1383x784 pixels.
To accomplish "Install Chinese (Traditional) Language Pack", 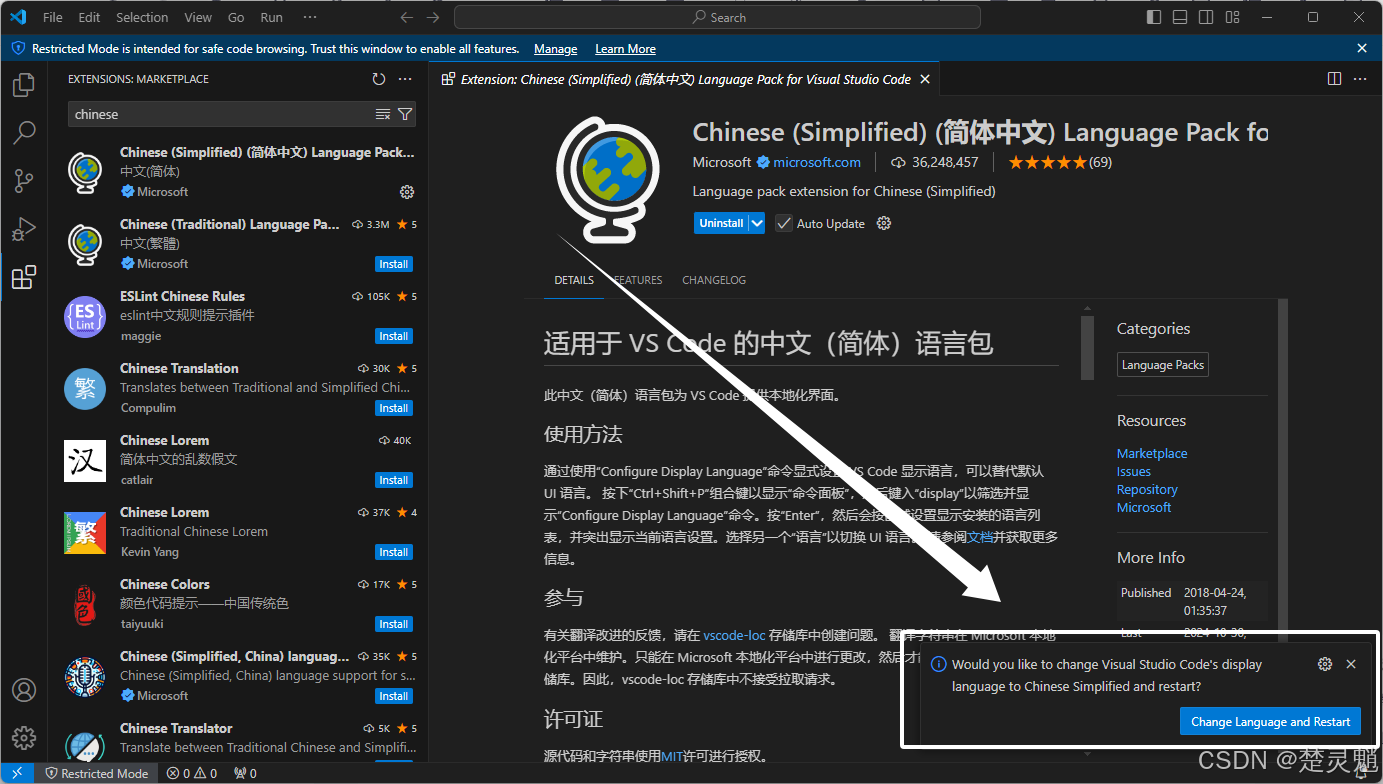I will 394,264.
